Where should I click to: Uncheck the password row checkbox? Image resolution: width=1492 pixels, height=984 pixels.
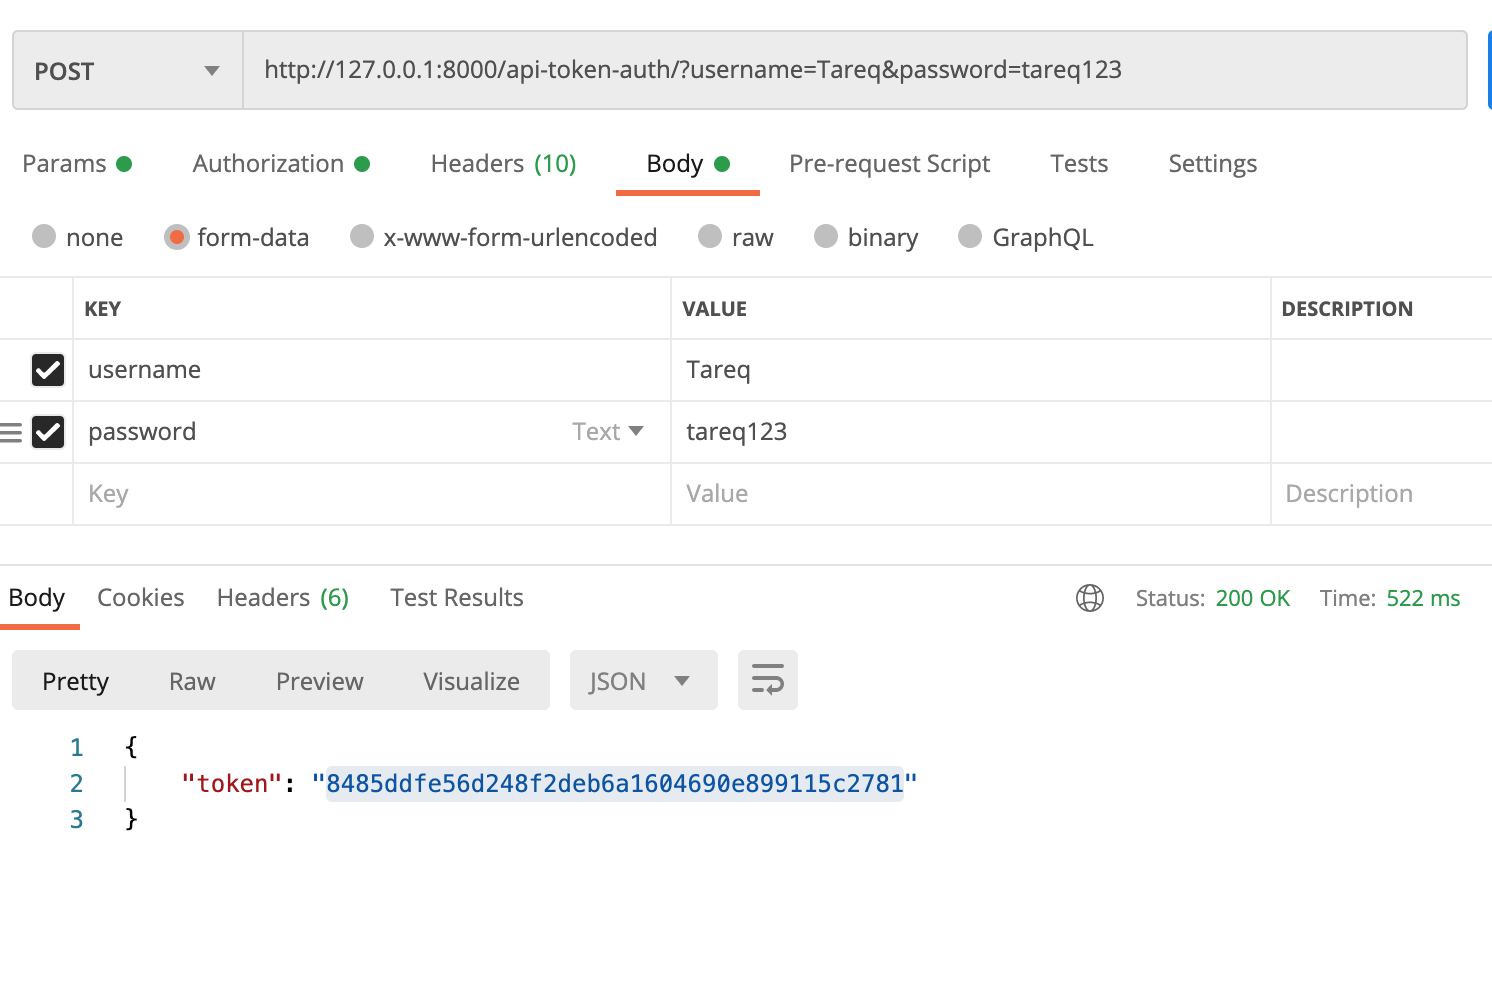48,432
